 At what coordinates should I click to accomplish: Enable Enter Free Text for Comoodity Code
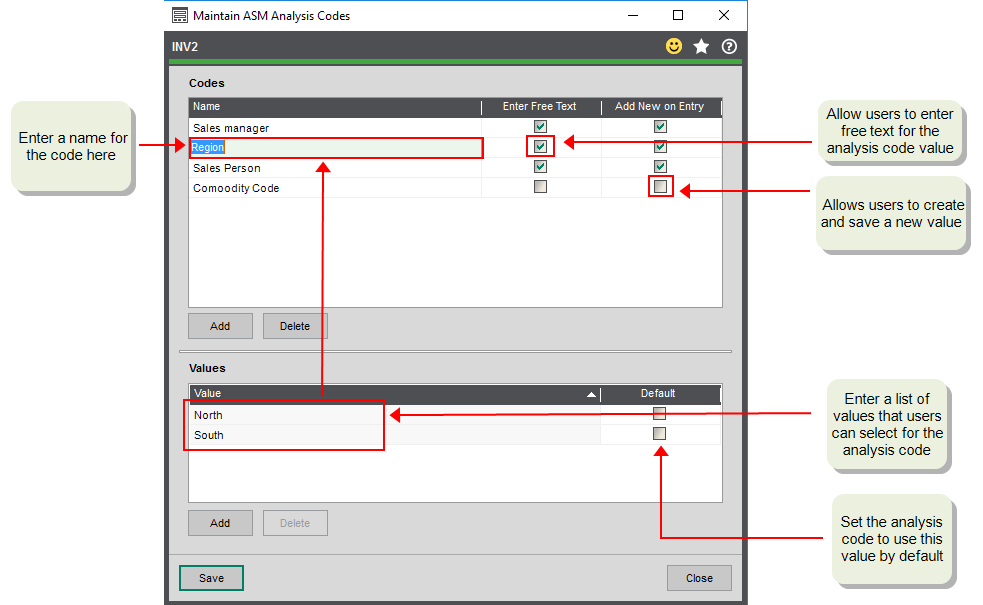539,186
